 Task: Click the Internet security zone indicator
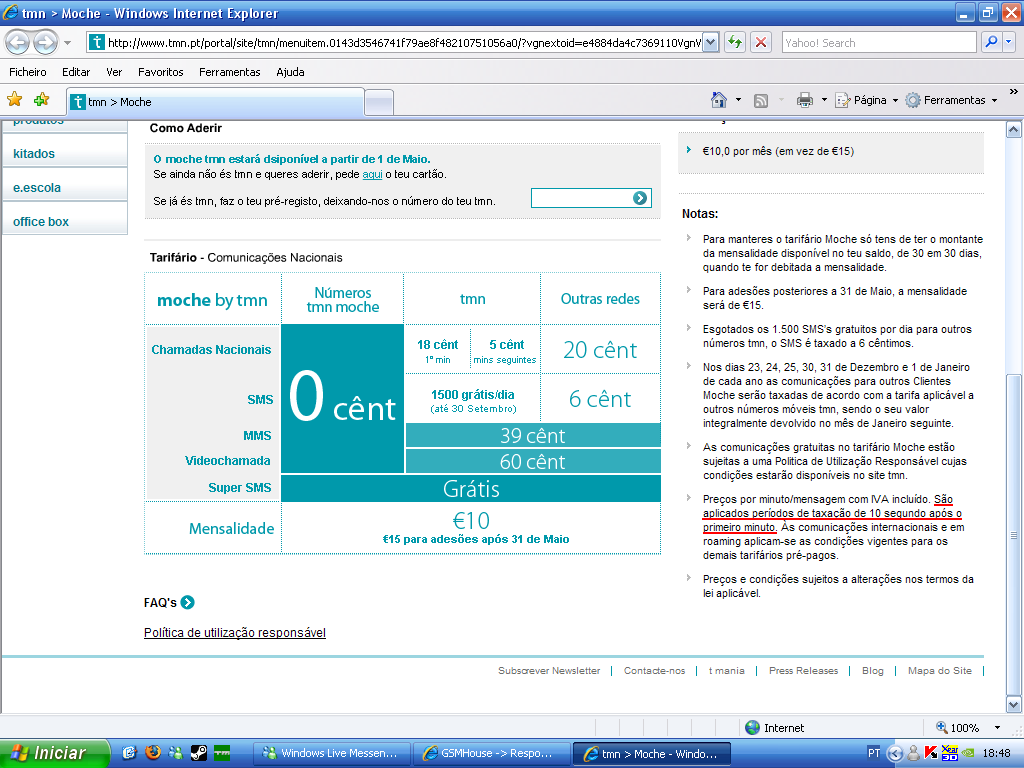pos(775,728)
